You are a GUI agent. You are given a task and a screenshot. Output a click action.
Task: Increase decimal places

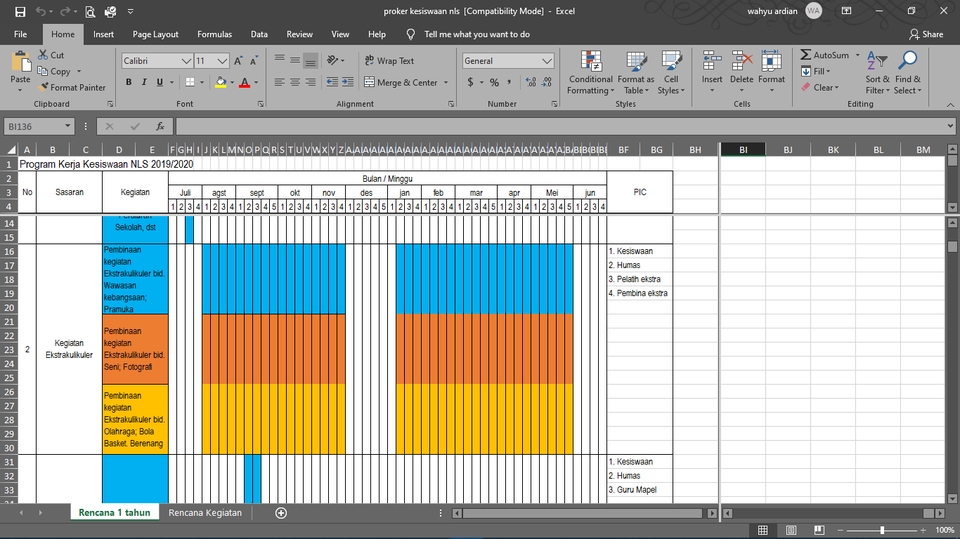tap(531, 82)
